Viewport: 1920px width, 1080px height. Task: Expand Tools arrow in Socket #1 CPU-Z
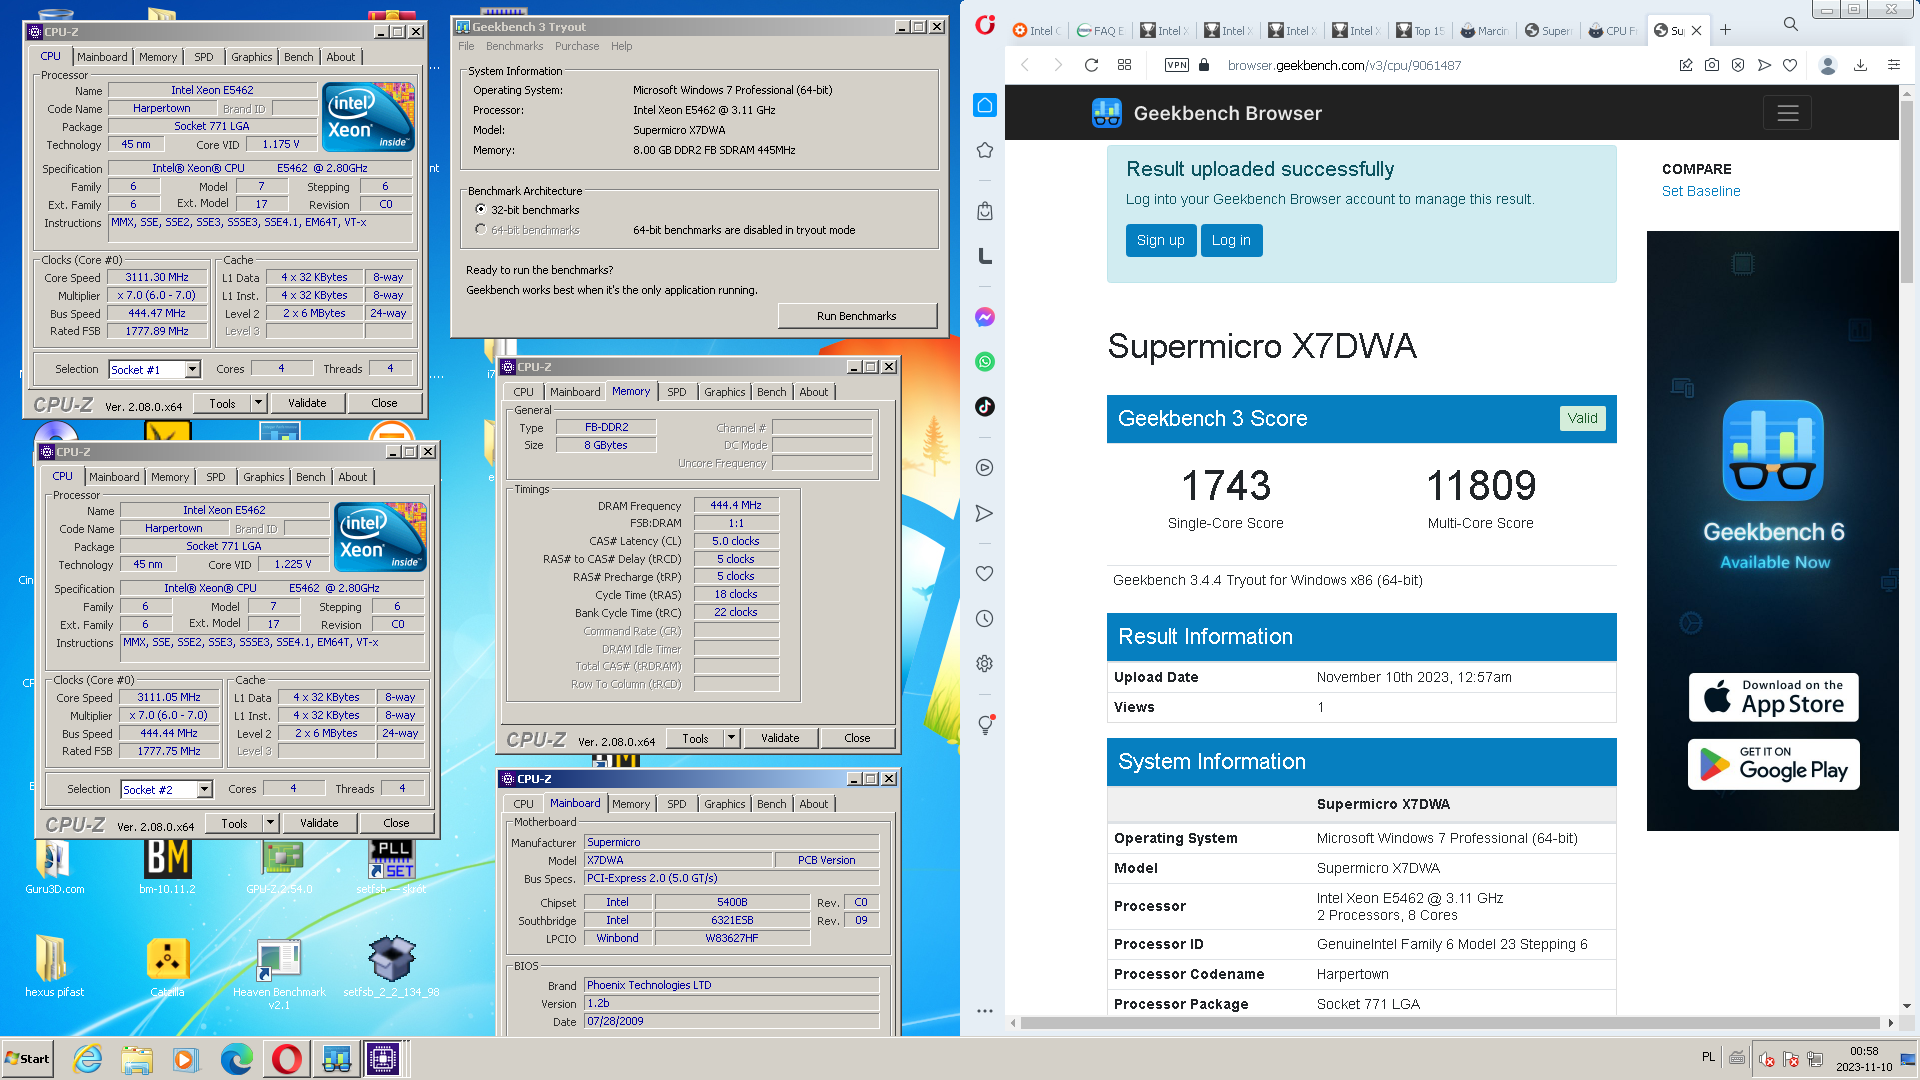point(258,403)
